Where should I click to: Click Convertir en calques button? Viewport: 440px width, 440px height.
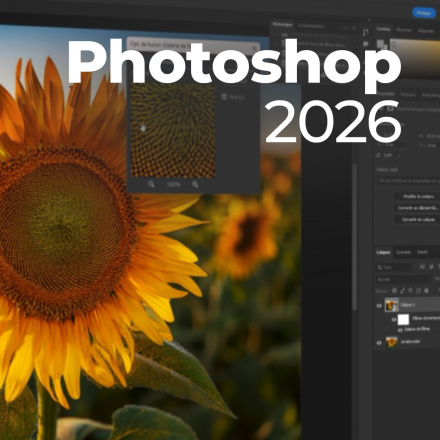pos(418,219)
